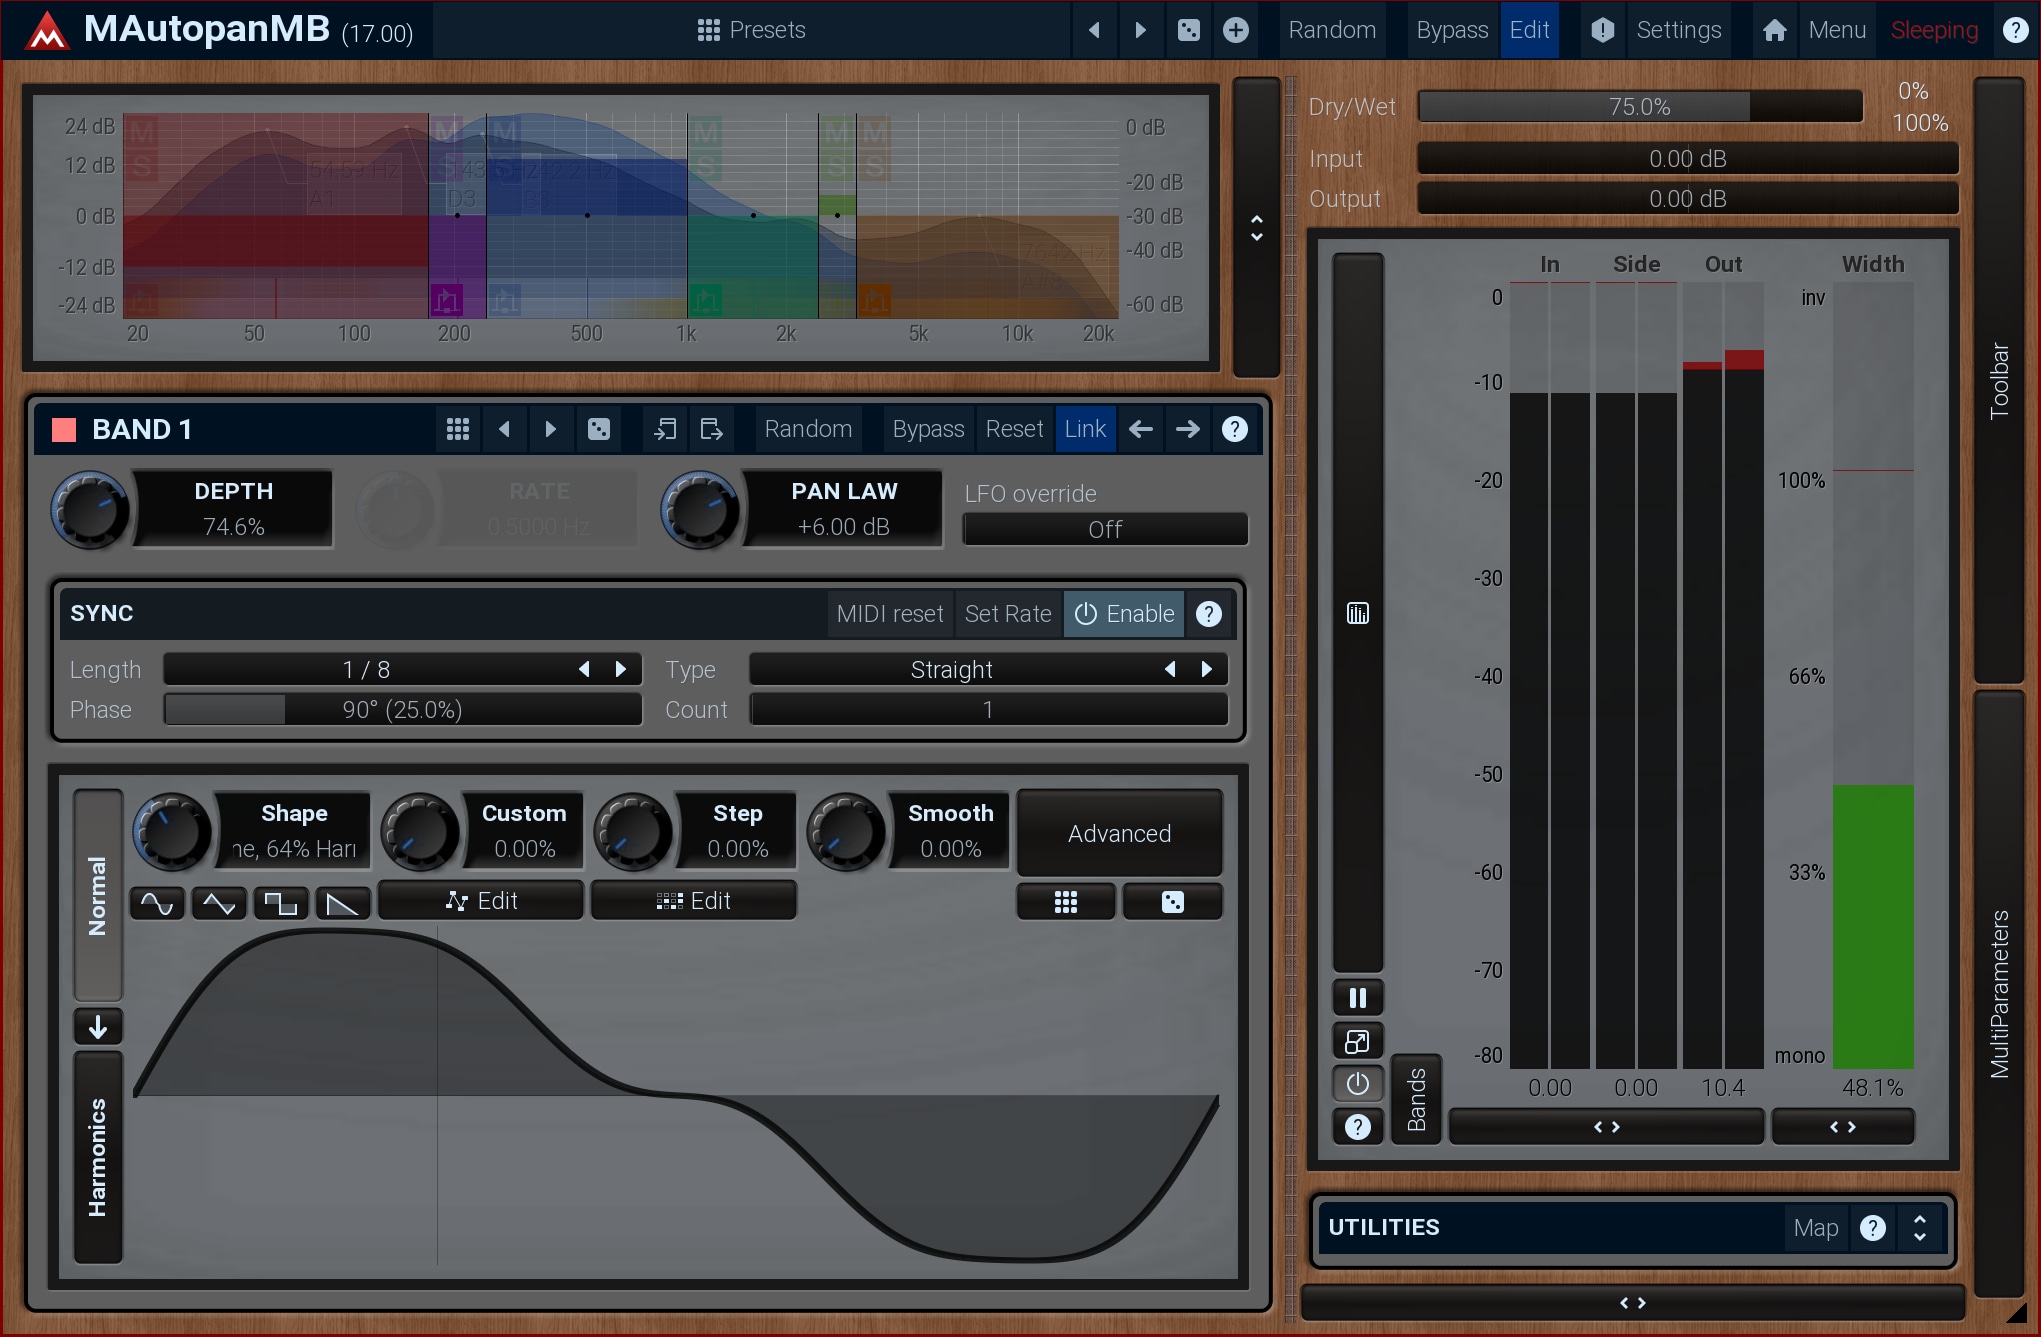The height and width of the screenshot is (1337, 2041).
Task: Select the square wave shape icon
Action: coord(281,903)
